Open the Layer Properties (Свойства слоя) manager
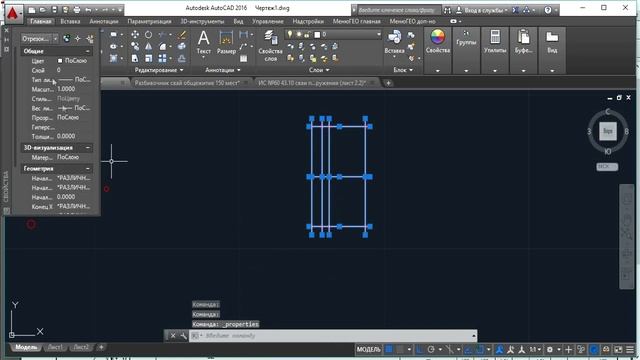The width and height of the screenshot is (640, 360). click(270, 46)
